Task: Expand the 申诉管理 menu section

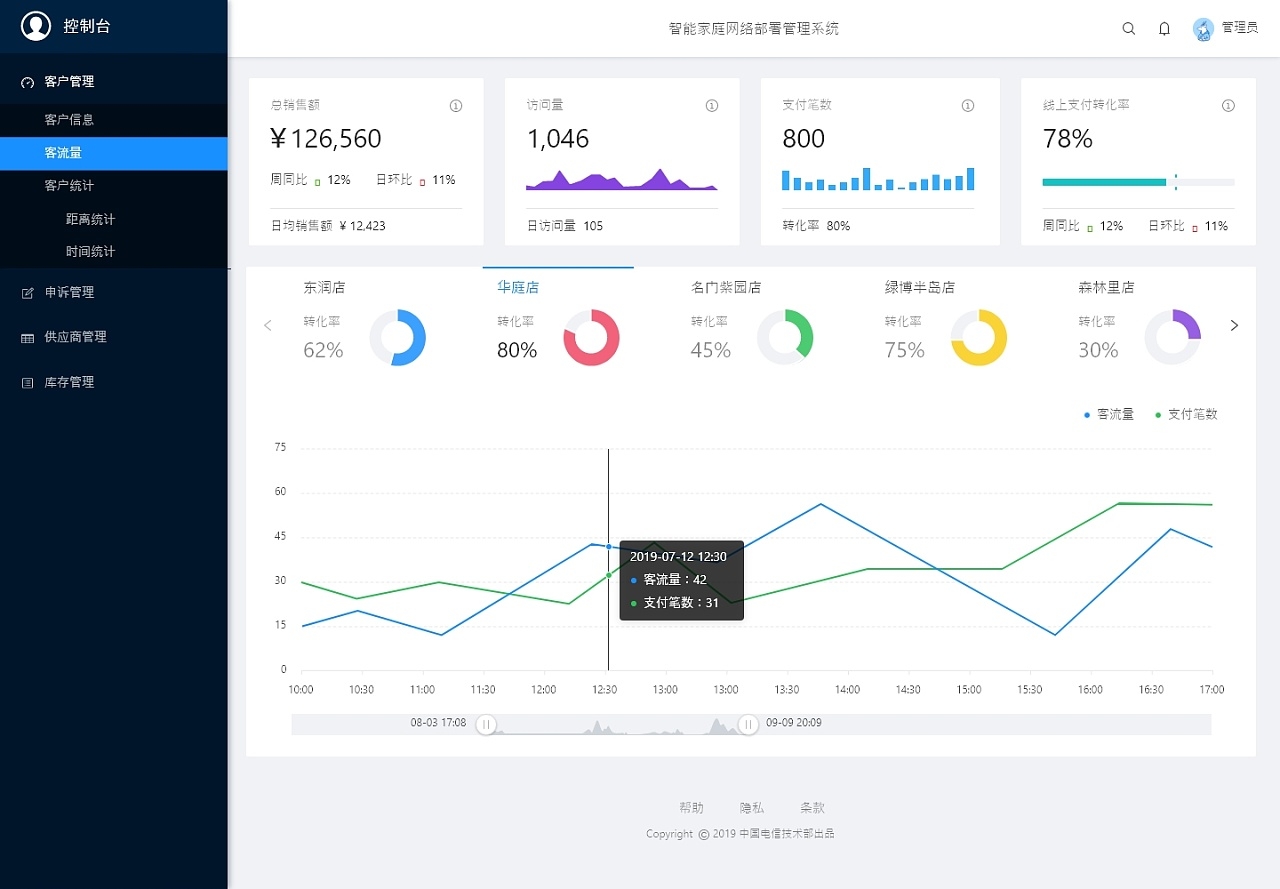Action: [x=114, y=293]
